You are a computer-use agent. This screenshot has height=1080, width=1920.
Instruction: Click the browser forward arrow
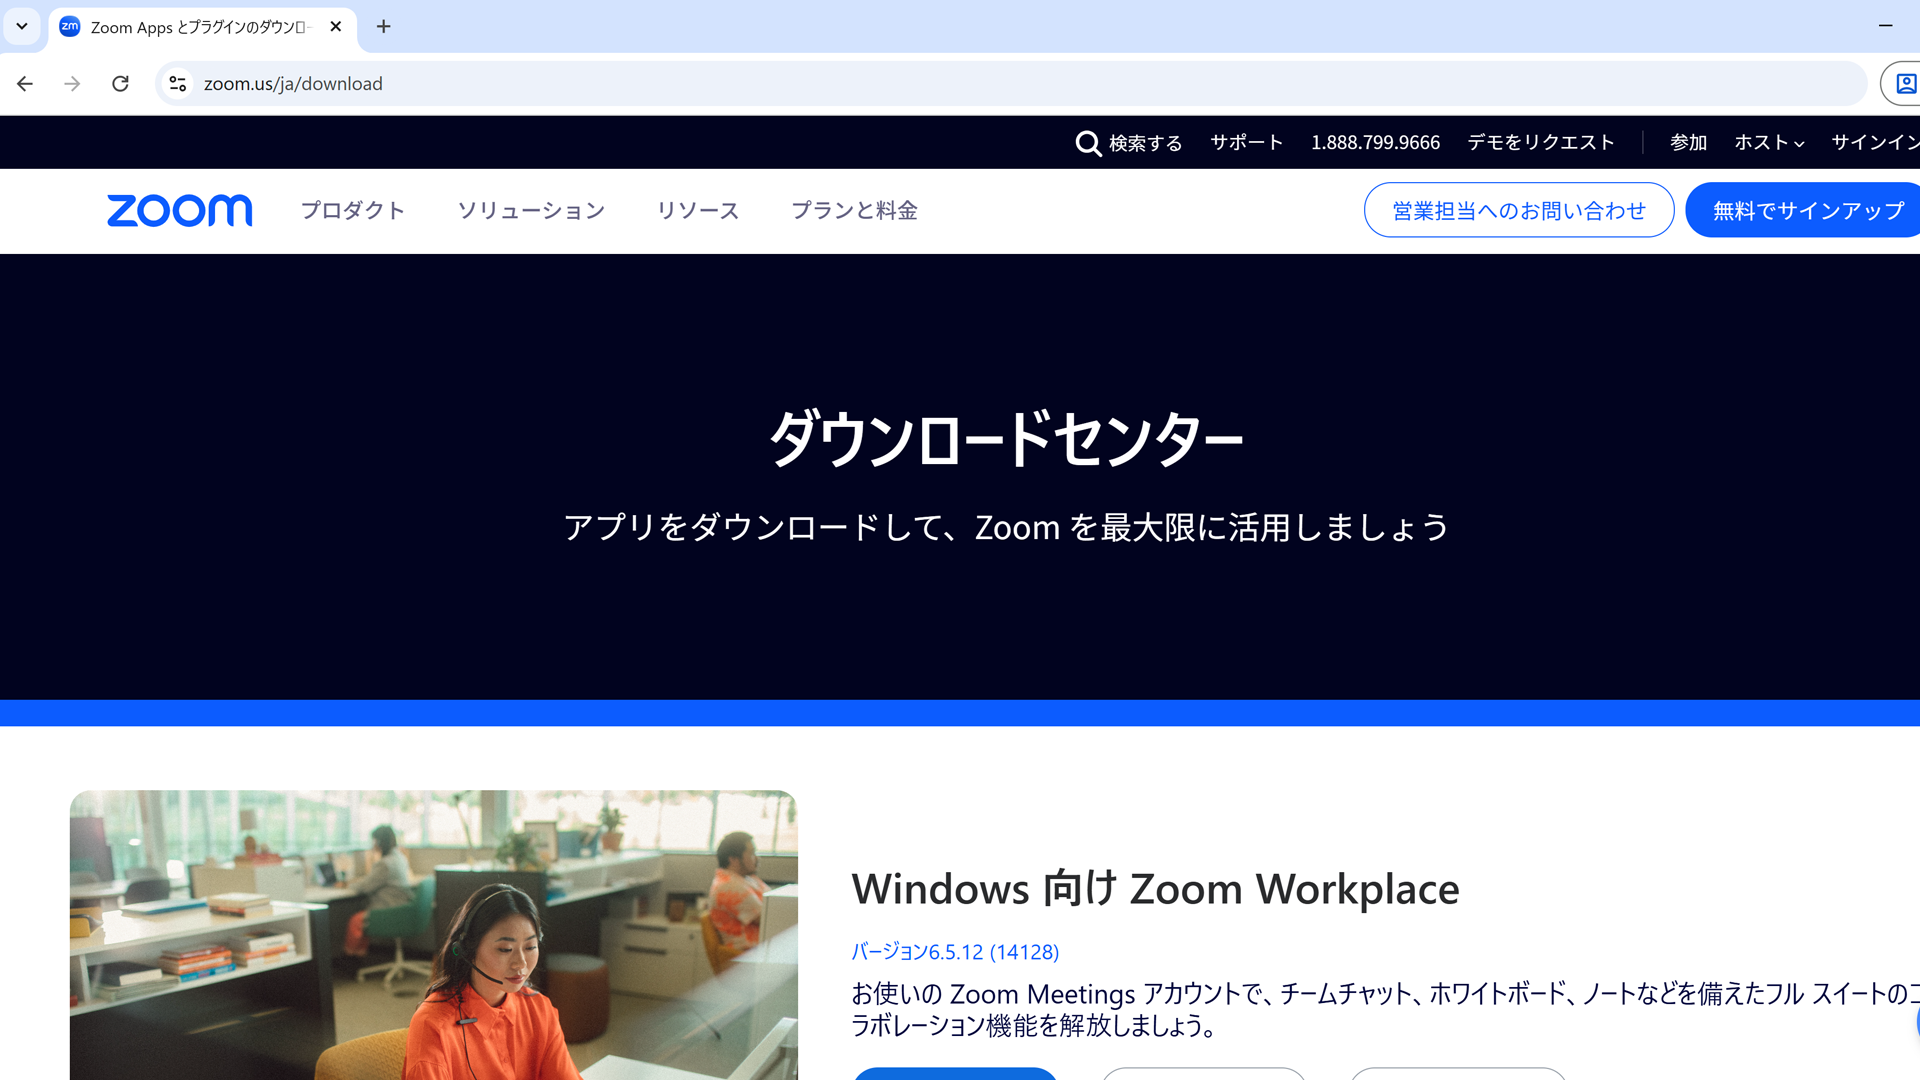coord(72,84)
